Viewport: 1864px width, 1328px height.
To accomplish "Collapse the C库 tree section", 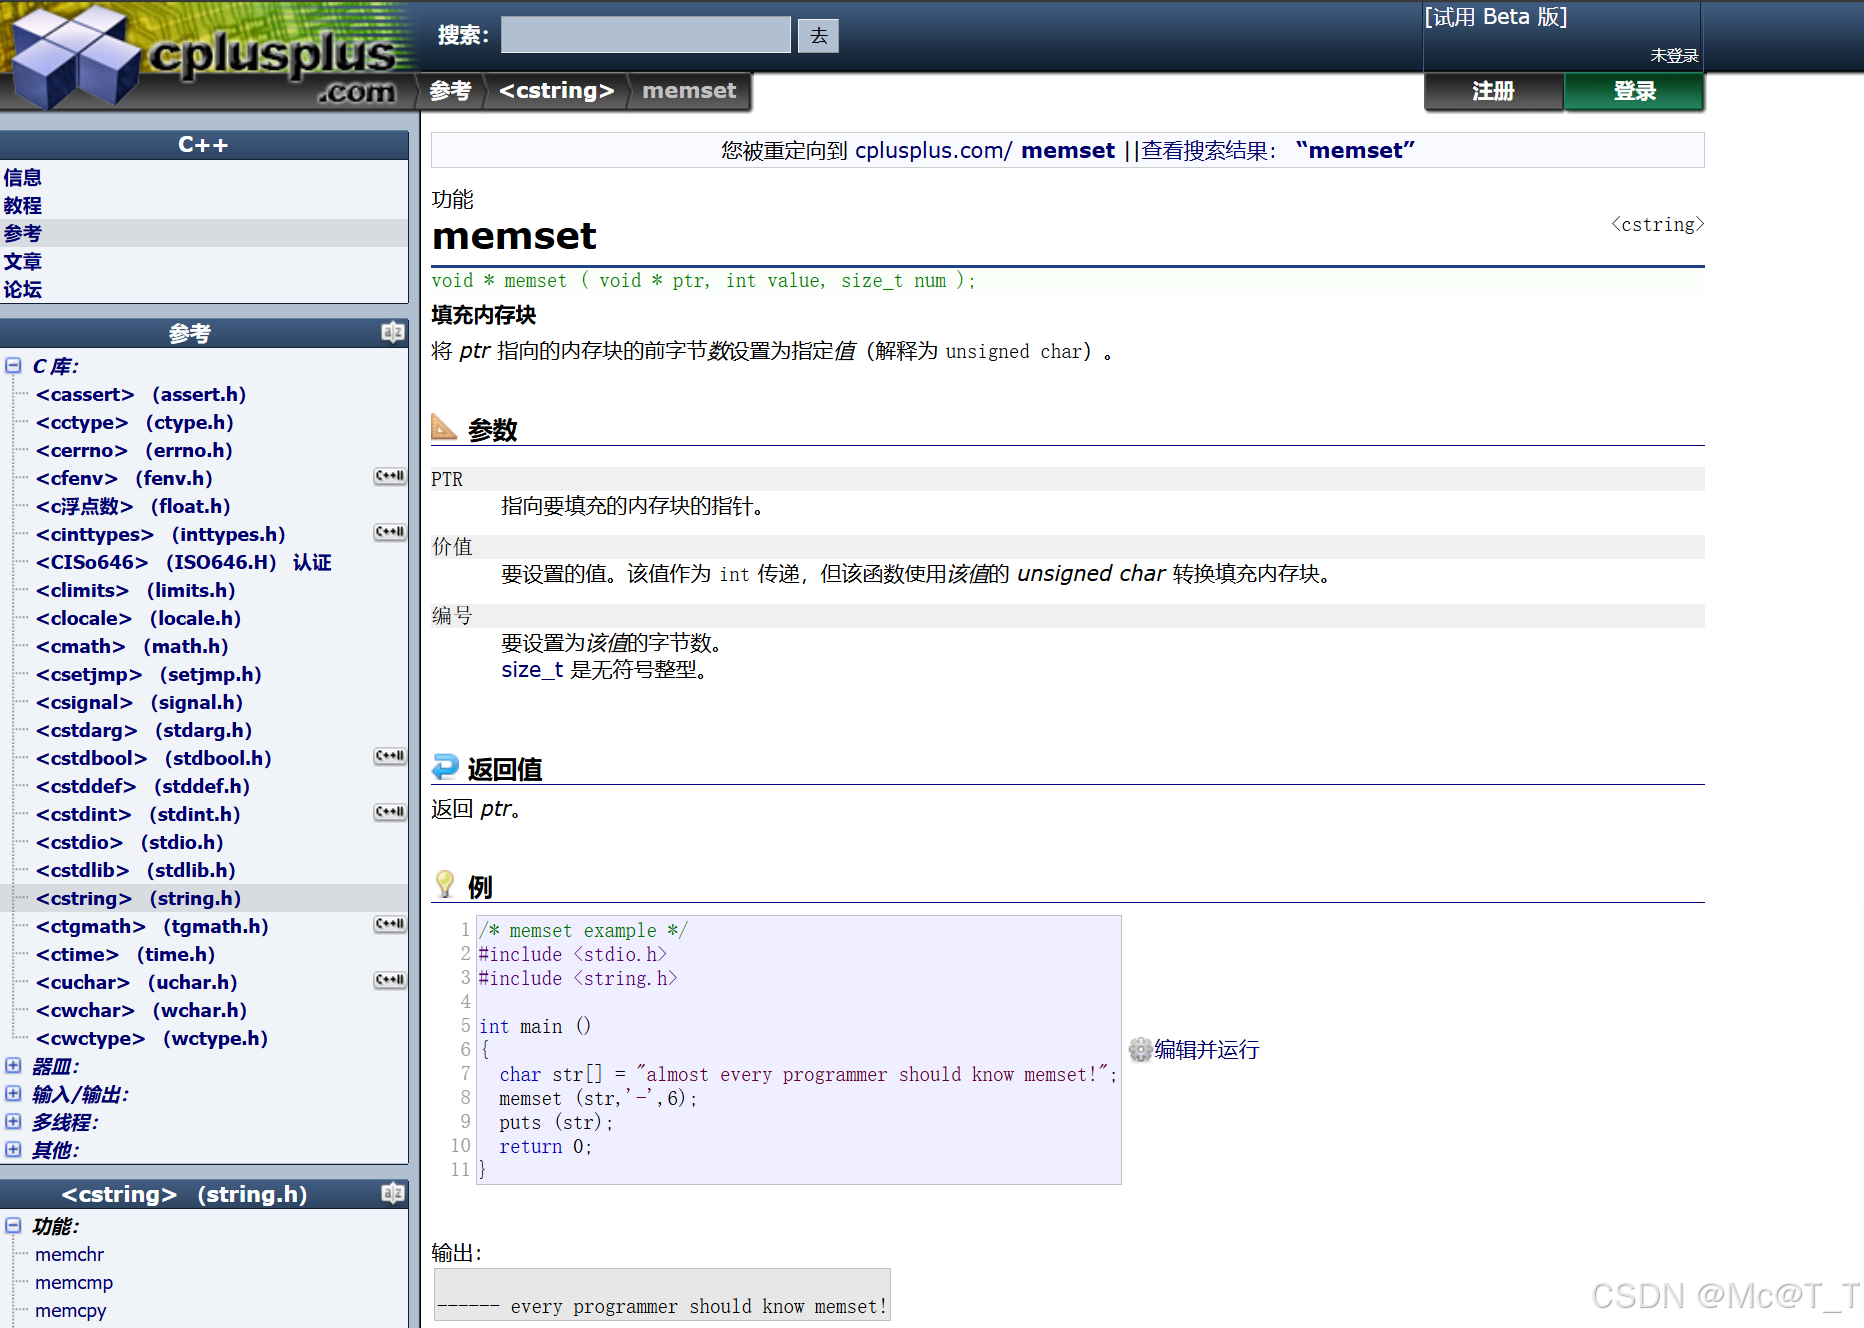I will click(13, 366).
